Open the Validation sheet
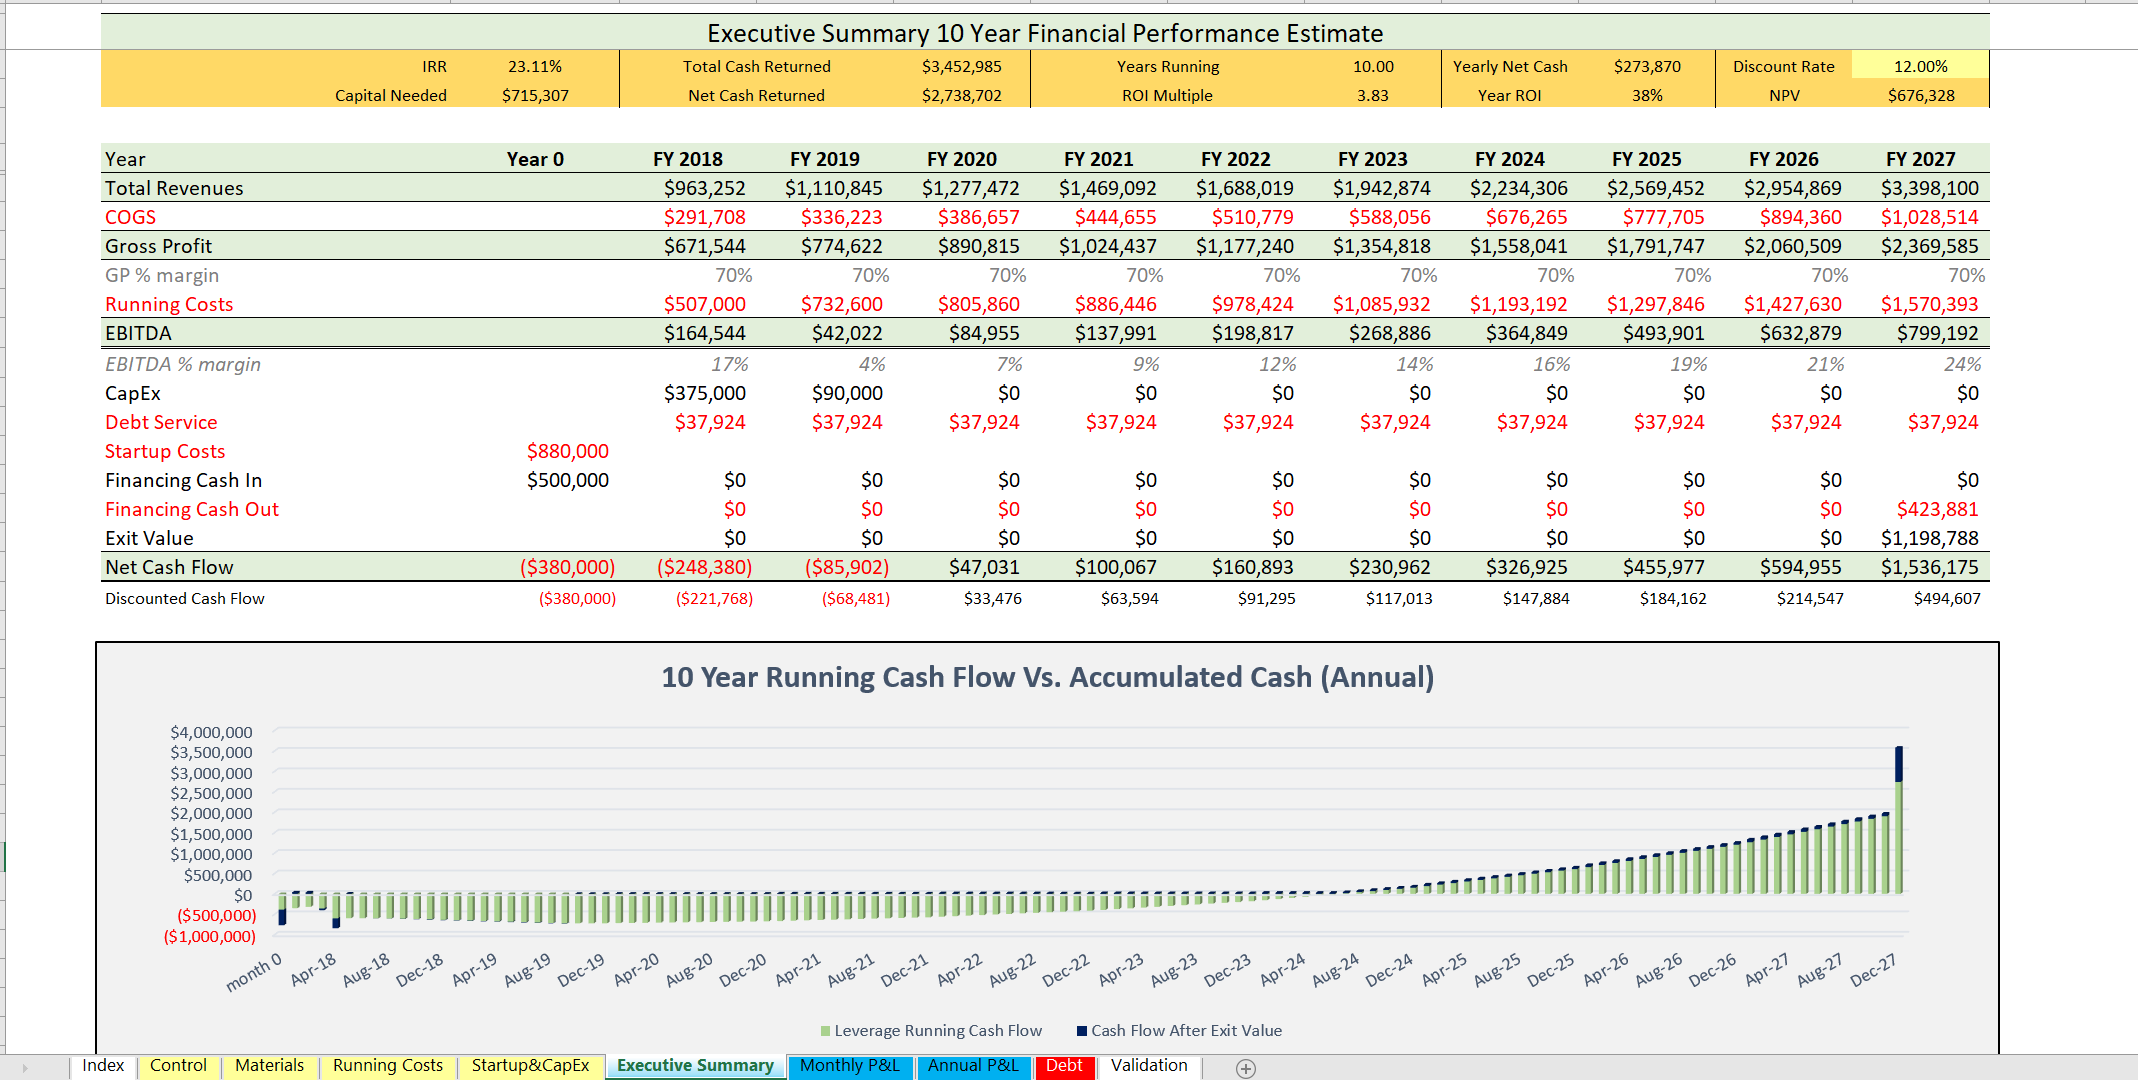This screenshot has width=2138, height=1080. click(1148, 1066)
